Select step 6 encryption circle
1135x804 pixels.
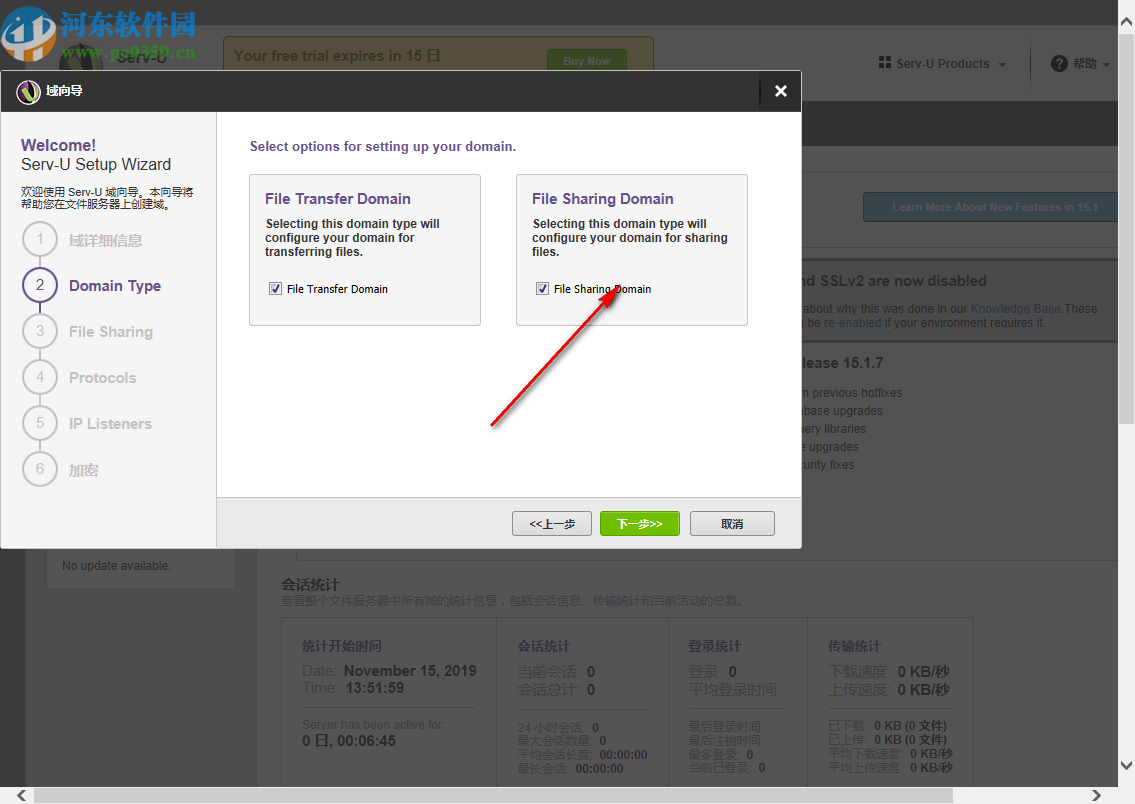[40, 469]
